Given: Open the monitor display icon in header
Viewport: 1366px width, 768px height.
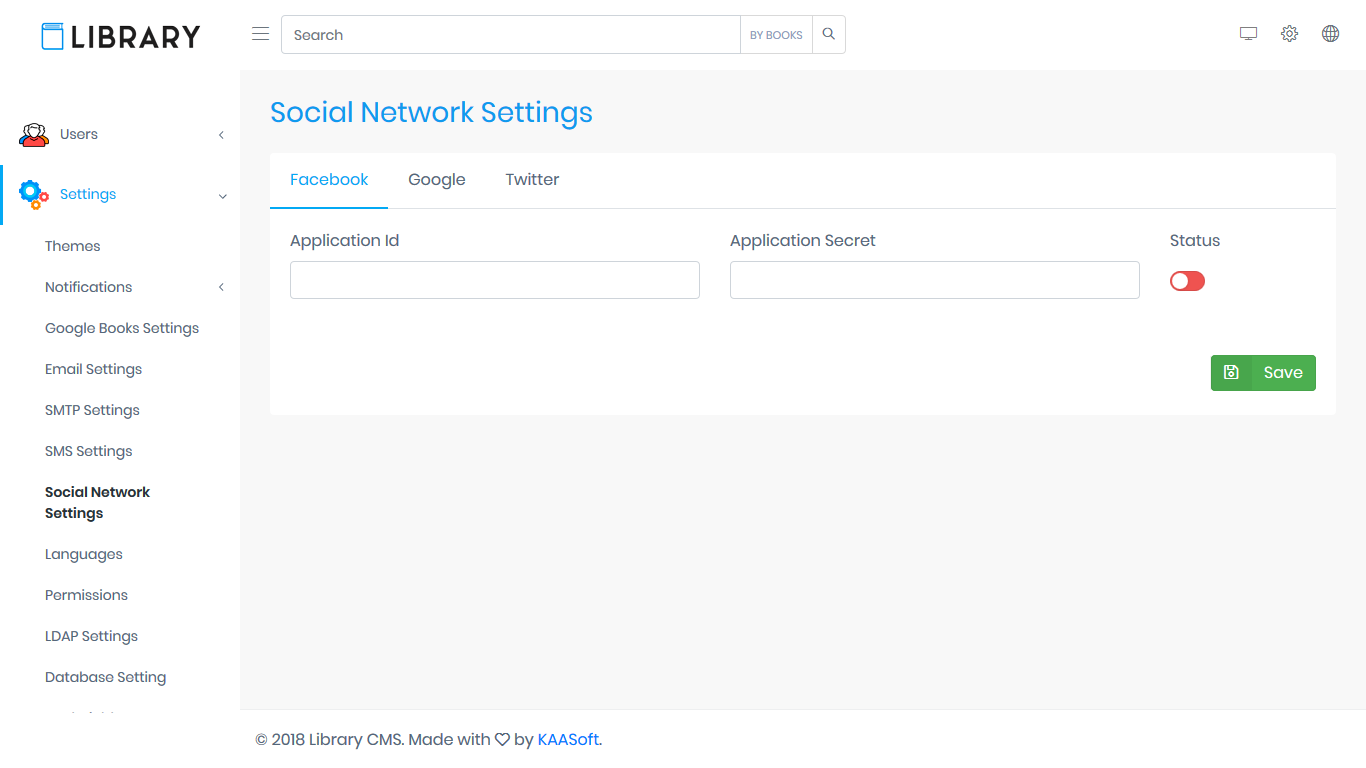Looking at the screenshot, I should click(x=1248, y=34).
